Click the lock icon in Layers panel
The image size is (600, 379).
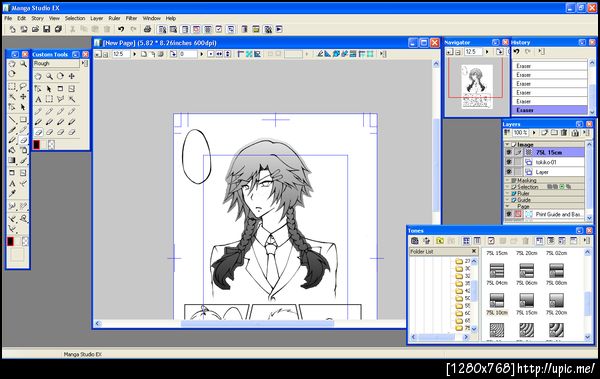pos(575,133)
